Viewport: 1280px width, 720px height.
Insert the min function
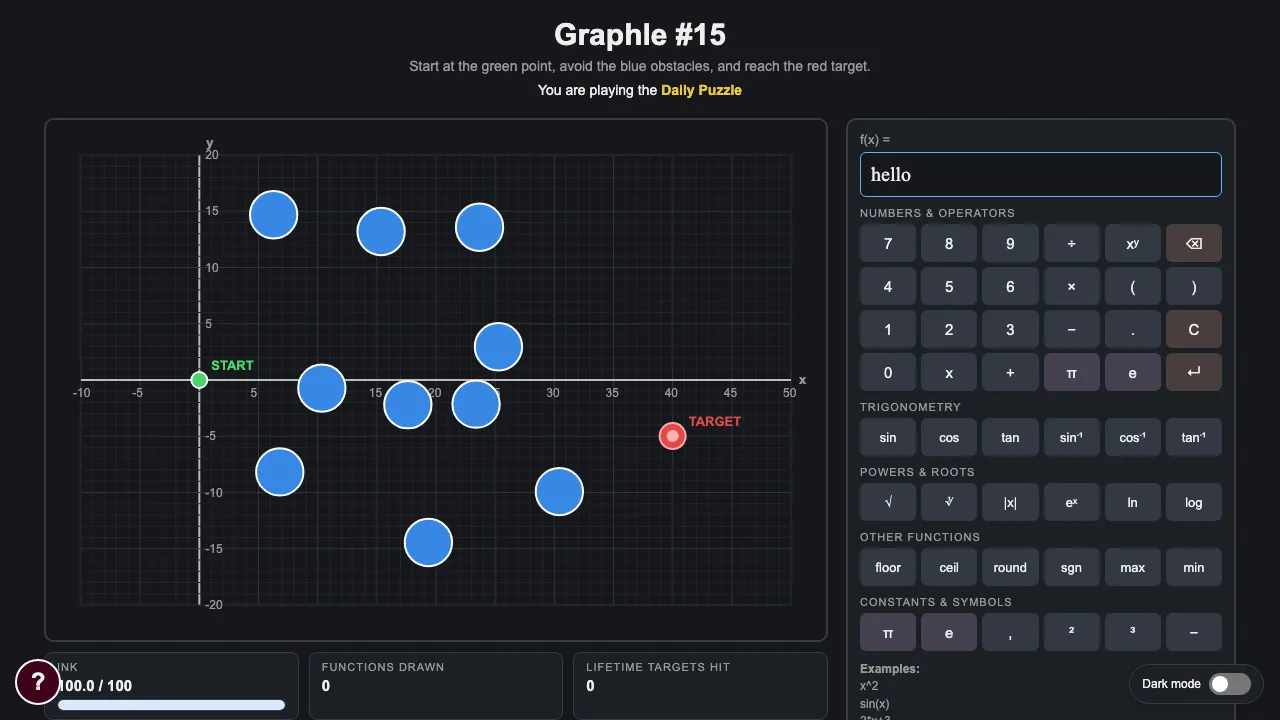(x=1193, y=567)
